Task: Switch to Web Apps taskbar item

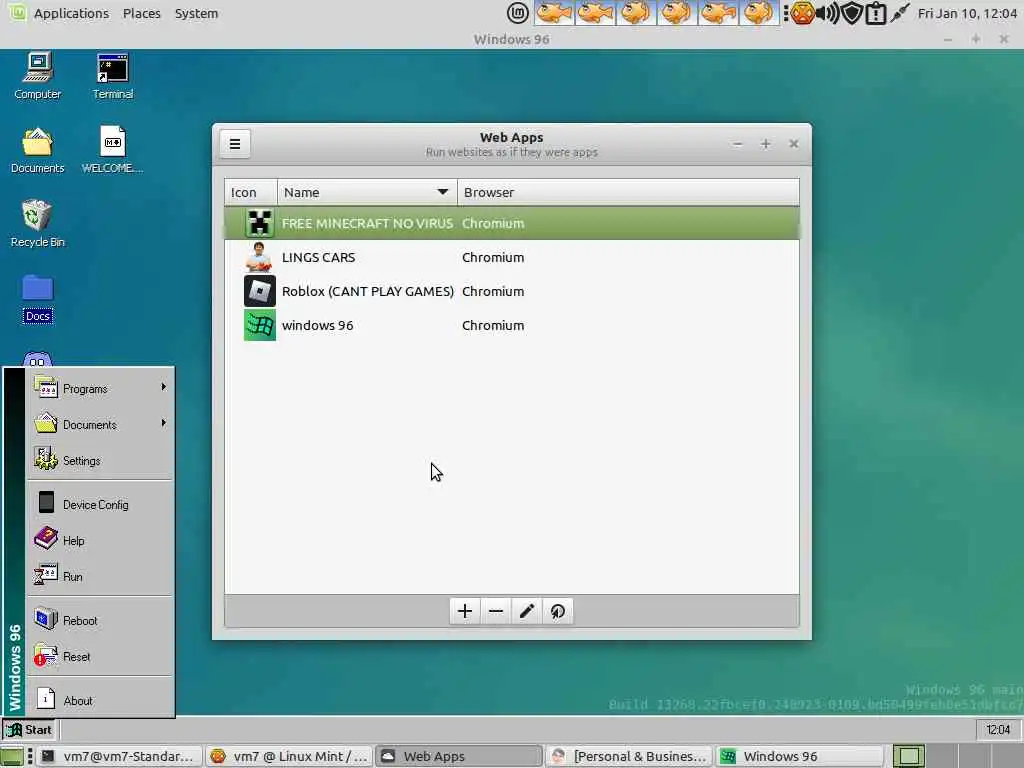Action: pos(460,756)
